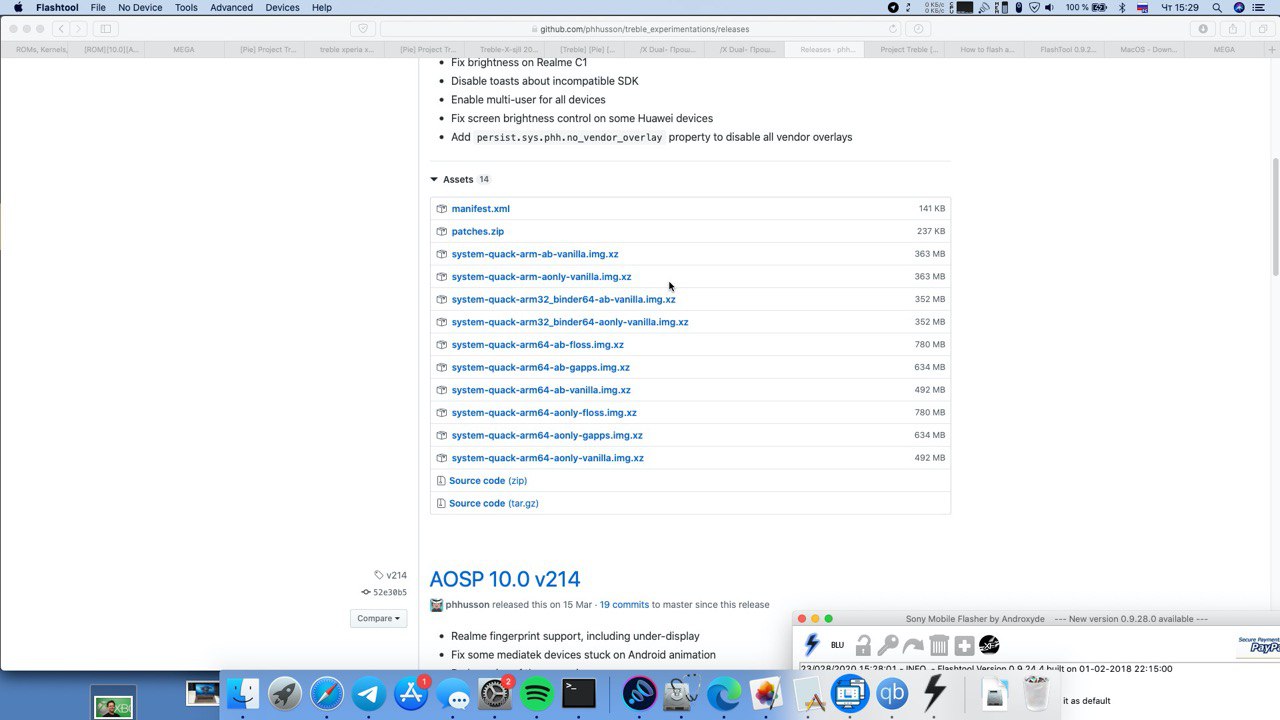Open Flashtool File menu

[x=98, y=7]
